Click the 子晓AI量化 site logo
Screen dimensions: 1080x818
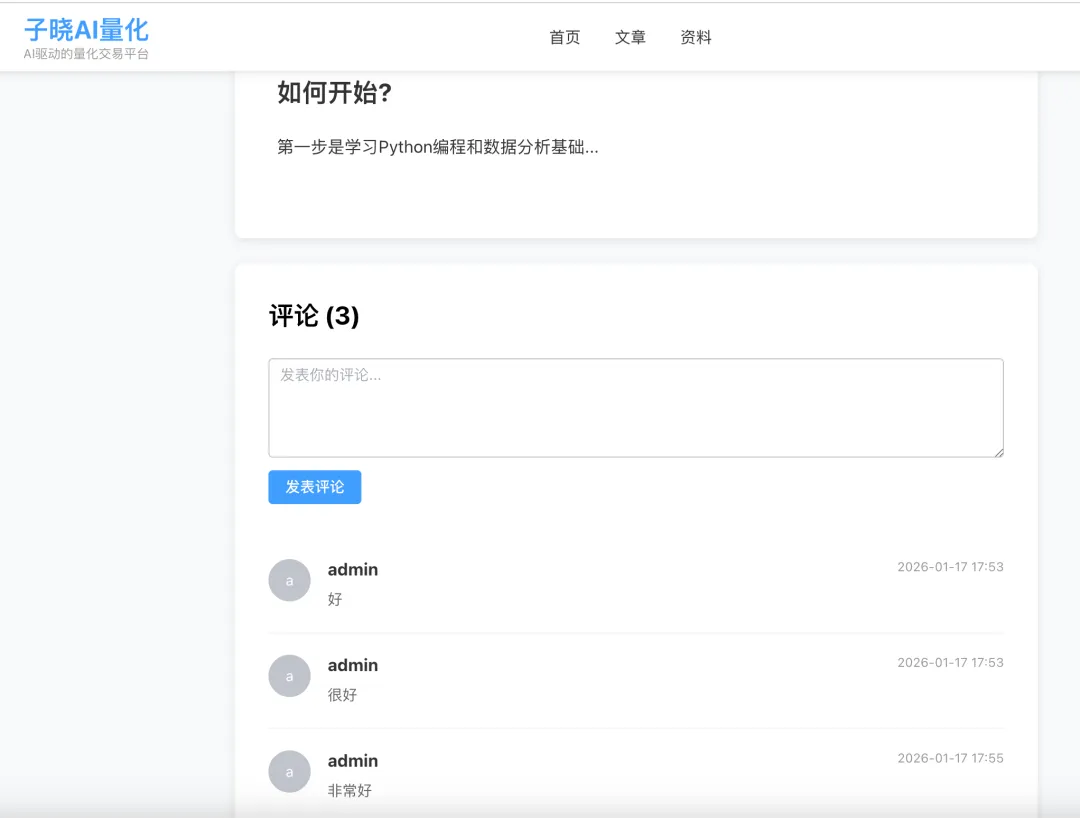pos(86,30)
